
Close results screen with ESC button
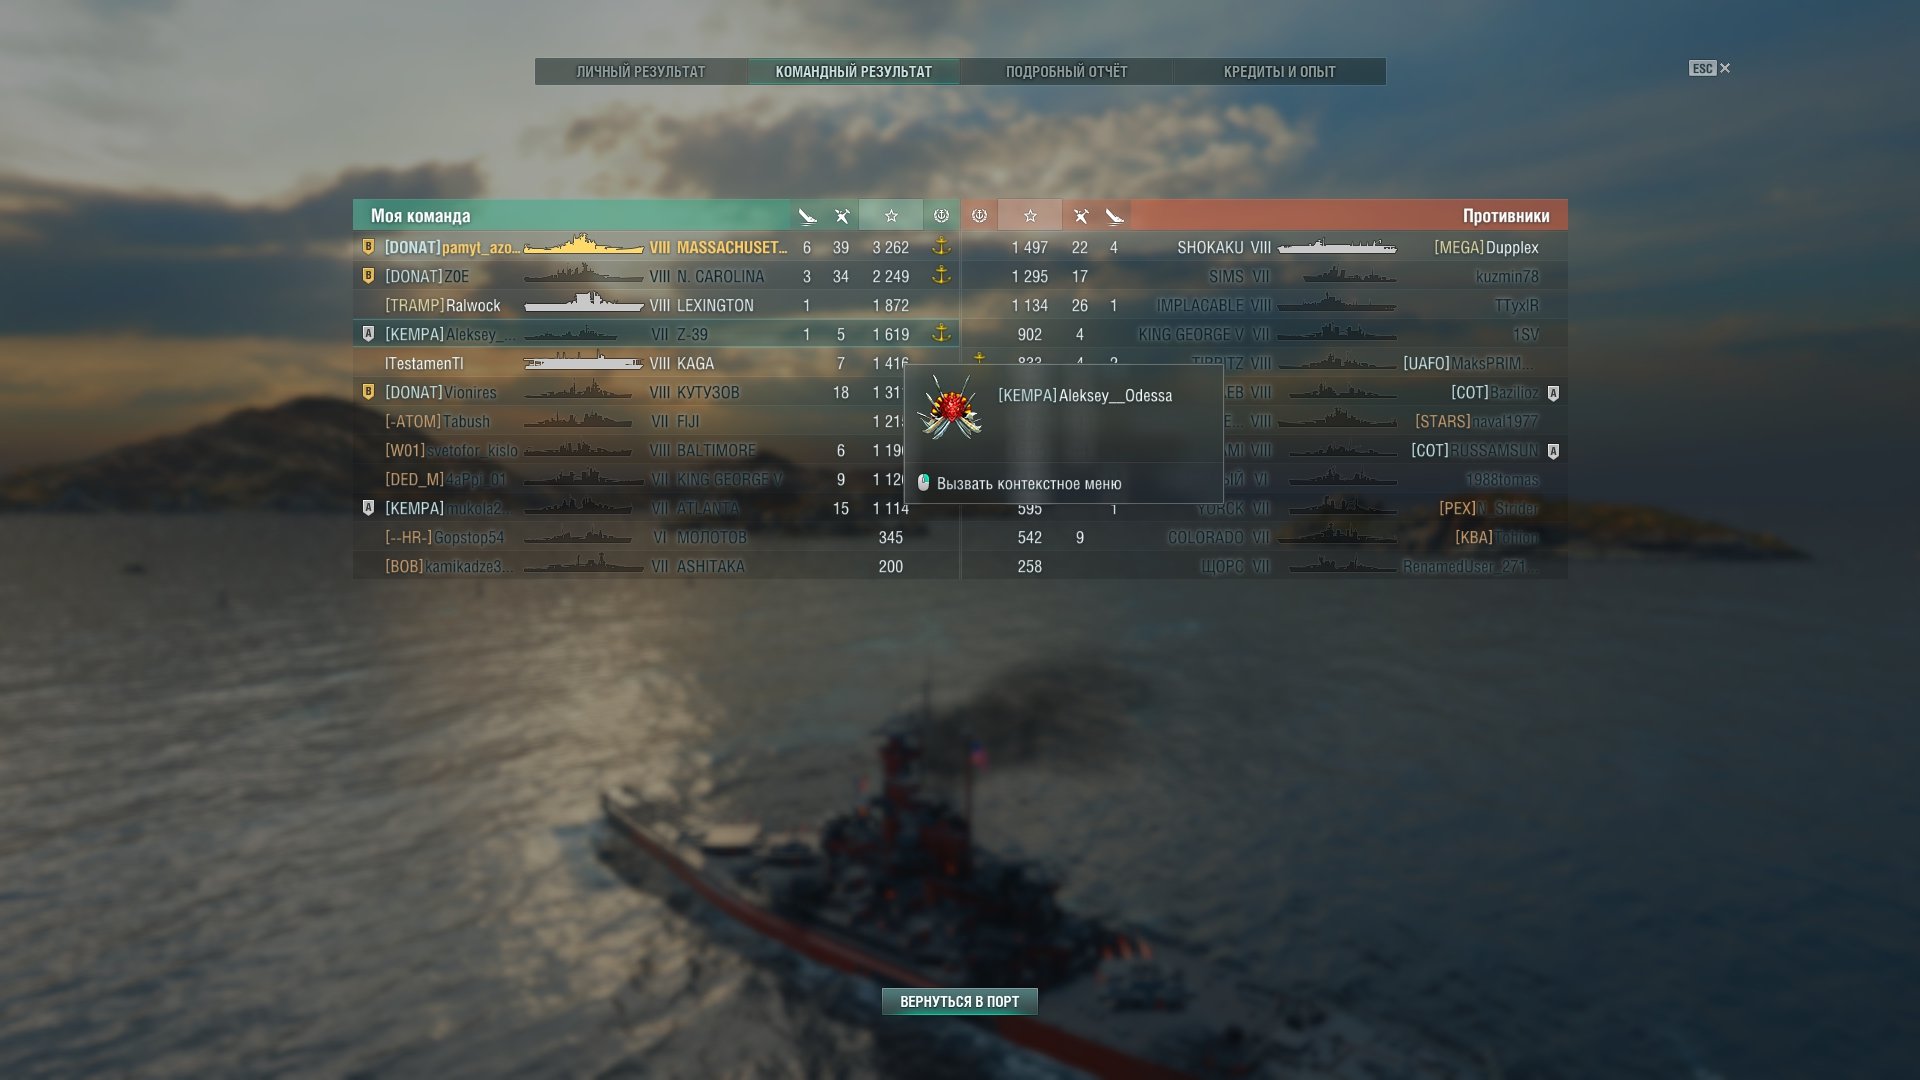pos(1710,68)
